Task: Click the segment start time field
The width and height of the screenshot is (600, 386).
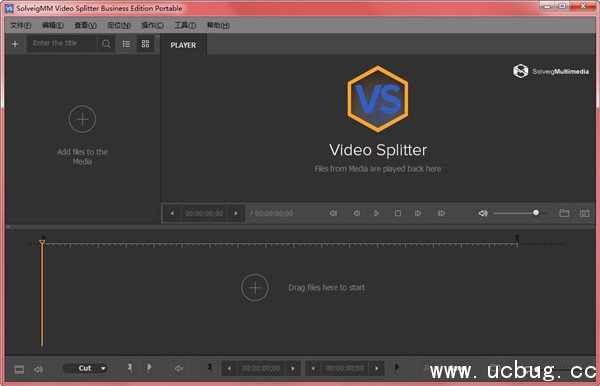Action: [x=261, y=368]
